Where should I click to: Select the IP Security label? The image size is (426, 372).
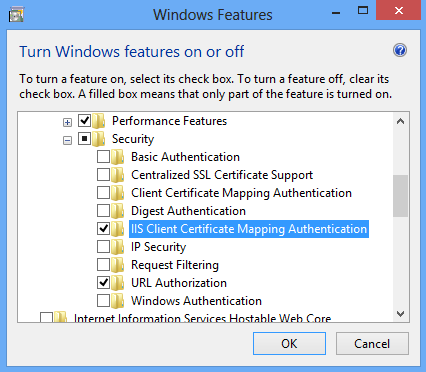pyautogui.click(x=158, y=247)
